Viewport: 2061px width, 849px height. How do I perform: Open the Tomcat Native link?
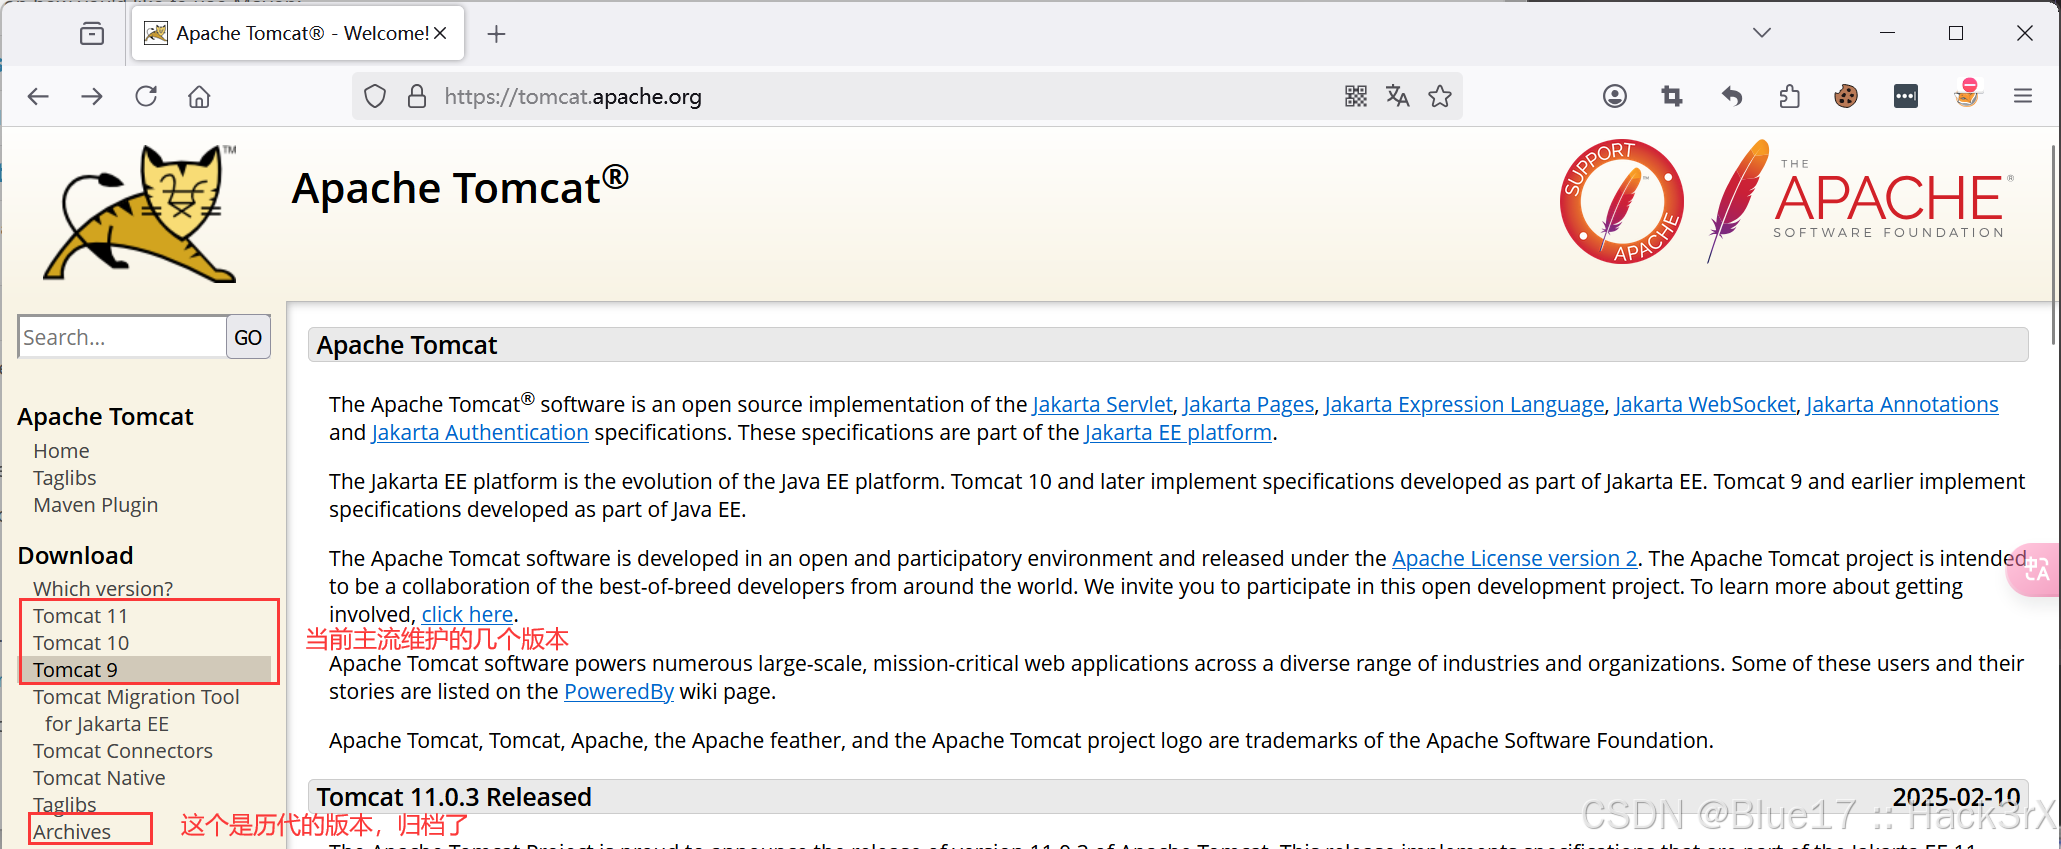click(99, 778)
